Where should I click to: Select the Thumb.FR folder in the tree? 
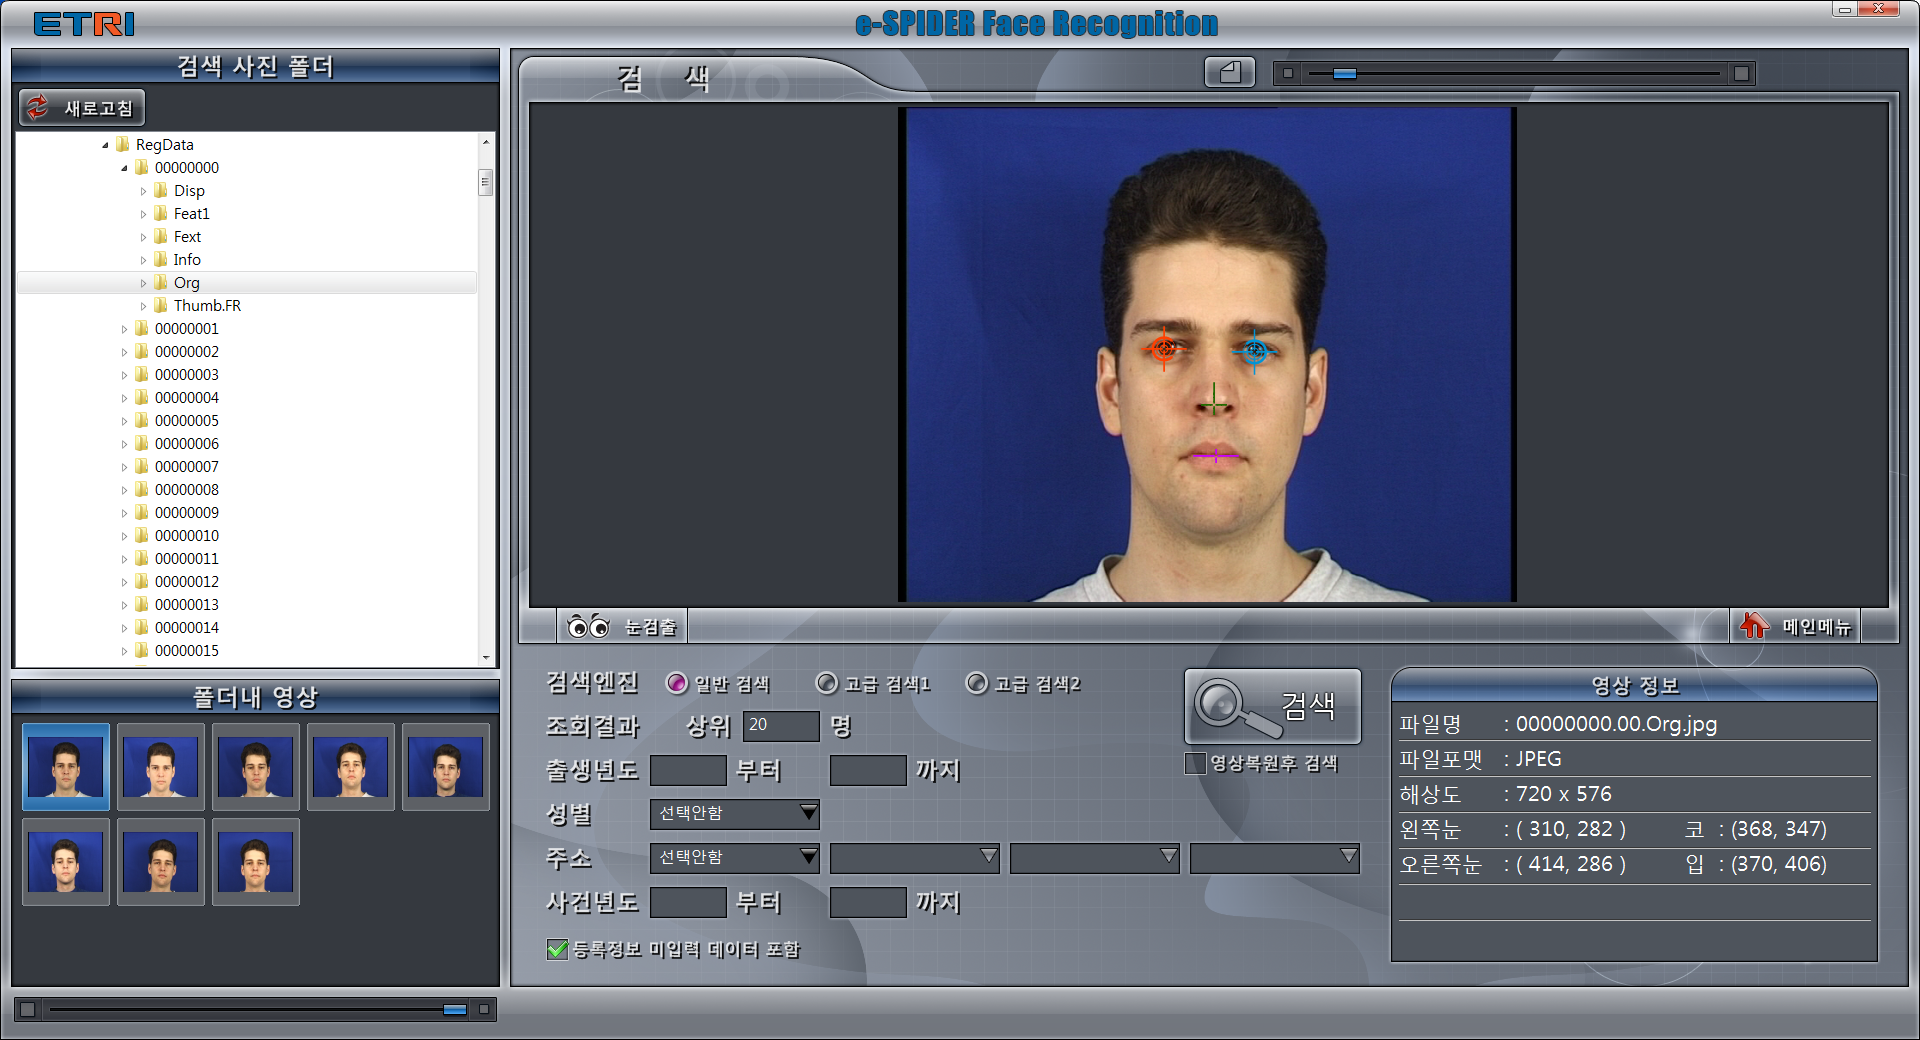[x=206, y=306]
